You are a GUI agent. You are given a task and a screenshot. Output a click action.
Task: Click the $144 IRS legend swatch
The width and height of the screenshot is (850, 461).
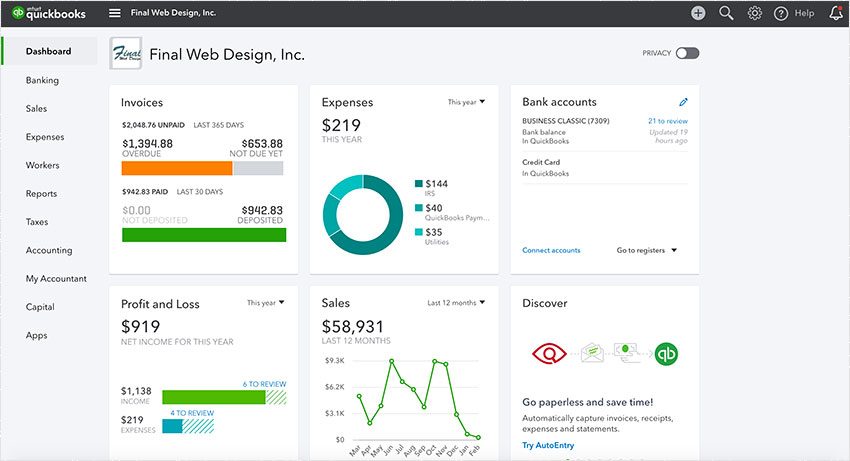418,183
